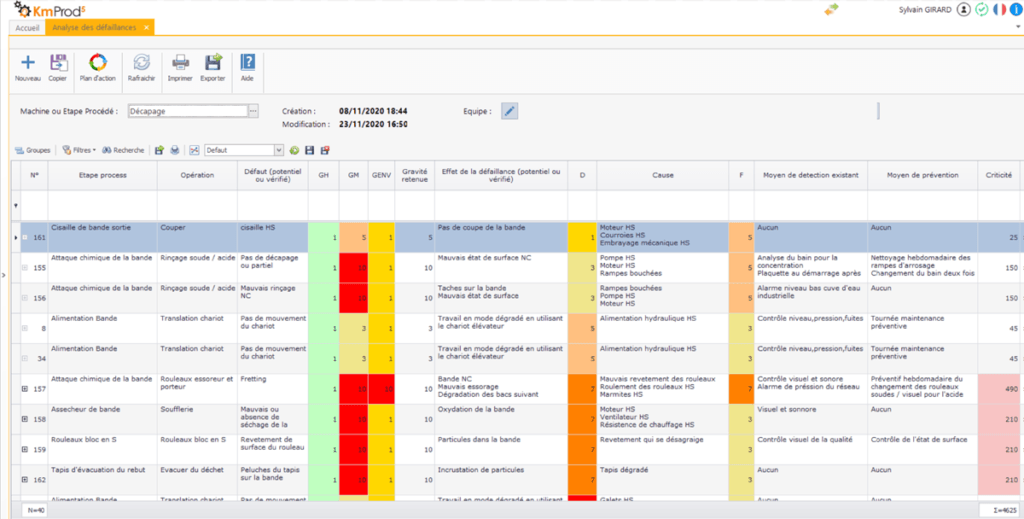Open the tab list arrow at right
Screen dimensions: 1024x519
(1018, 27)
